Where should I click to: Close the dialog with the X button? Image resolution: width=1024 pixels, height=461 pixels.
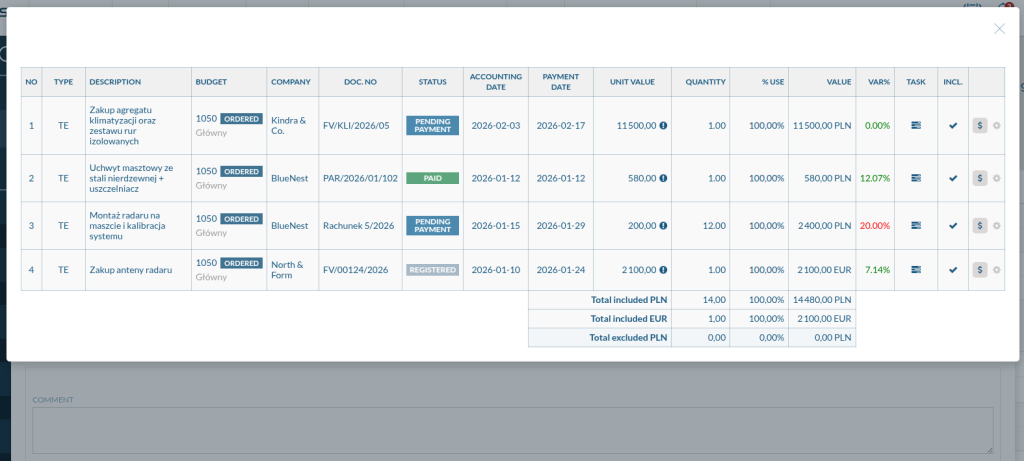(x=999, y=29)
